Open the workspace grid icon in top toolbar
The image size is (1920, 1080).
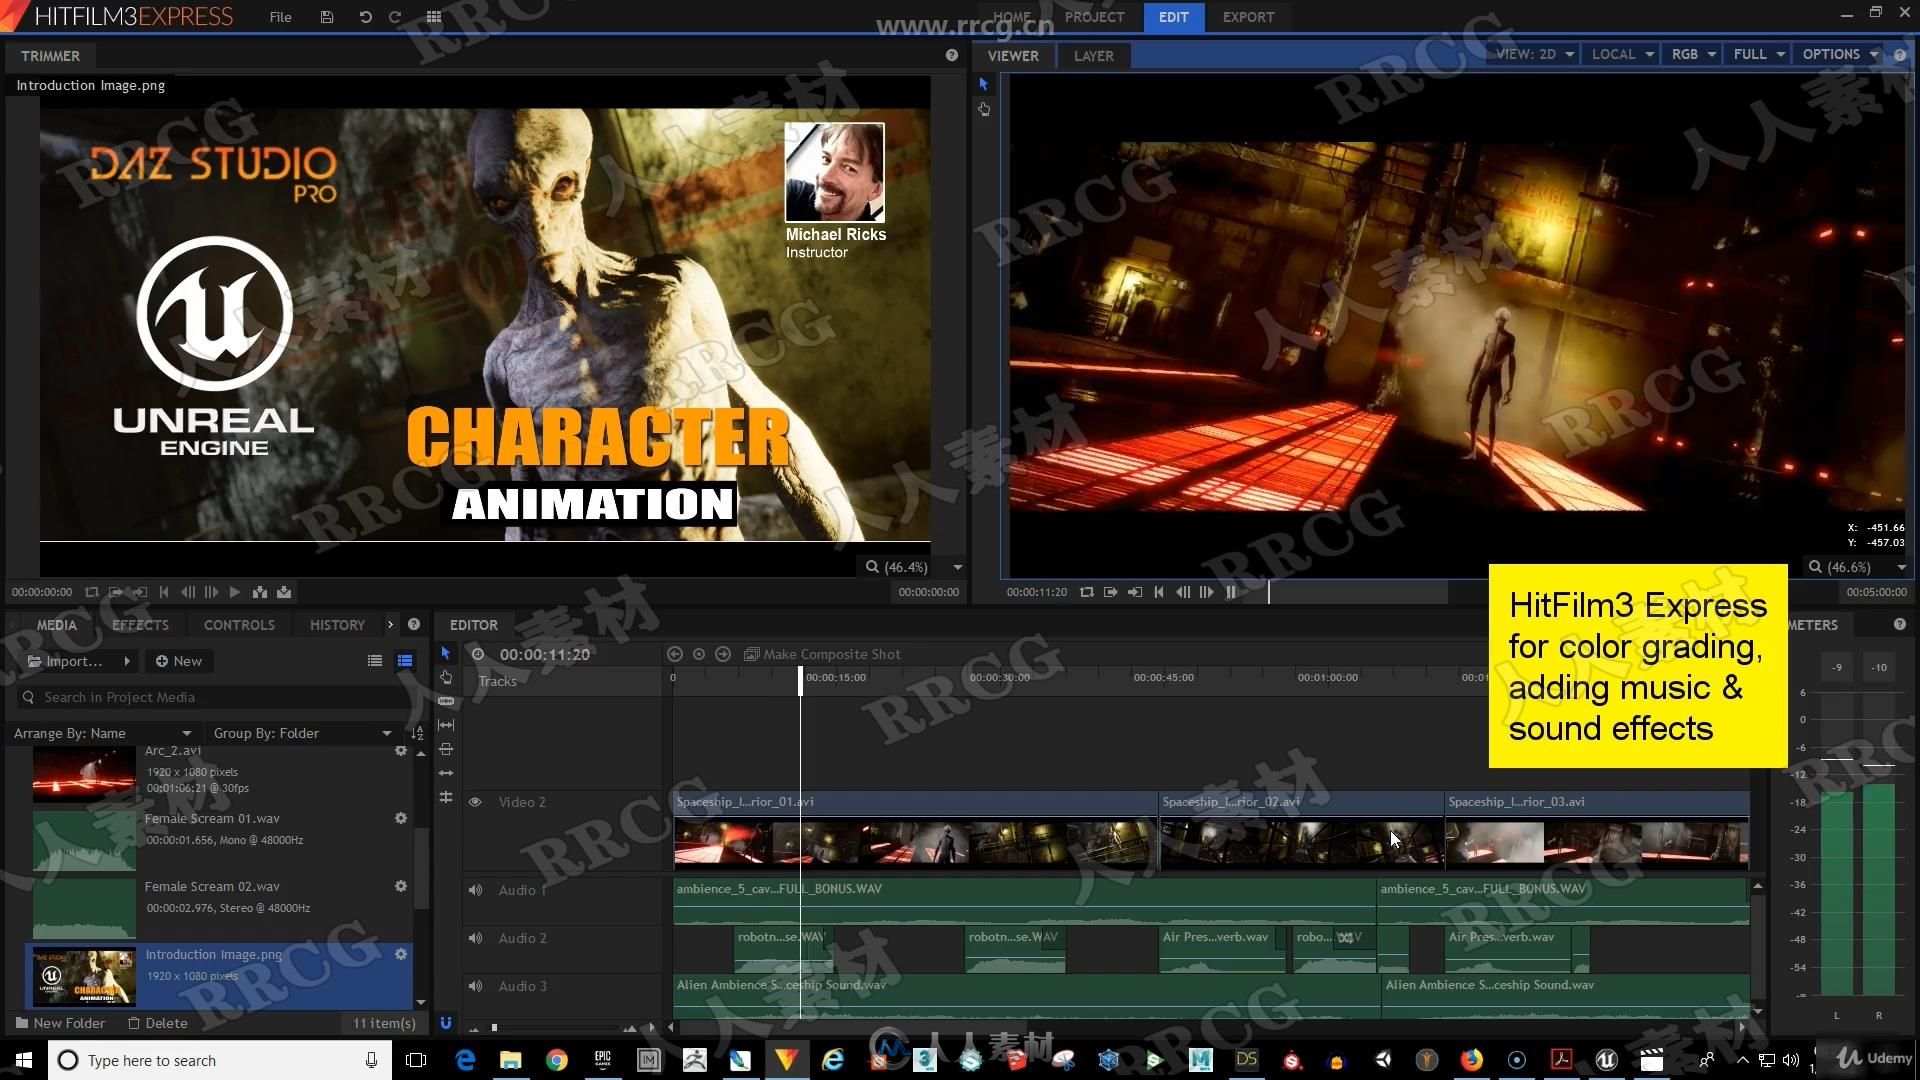click(434, 17)
